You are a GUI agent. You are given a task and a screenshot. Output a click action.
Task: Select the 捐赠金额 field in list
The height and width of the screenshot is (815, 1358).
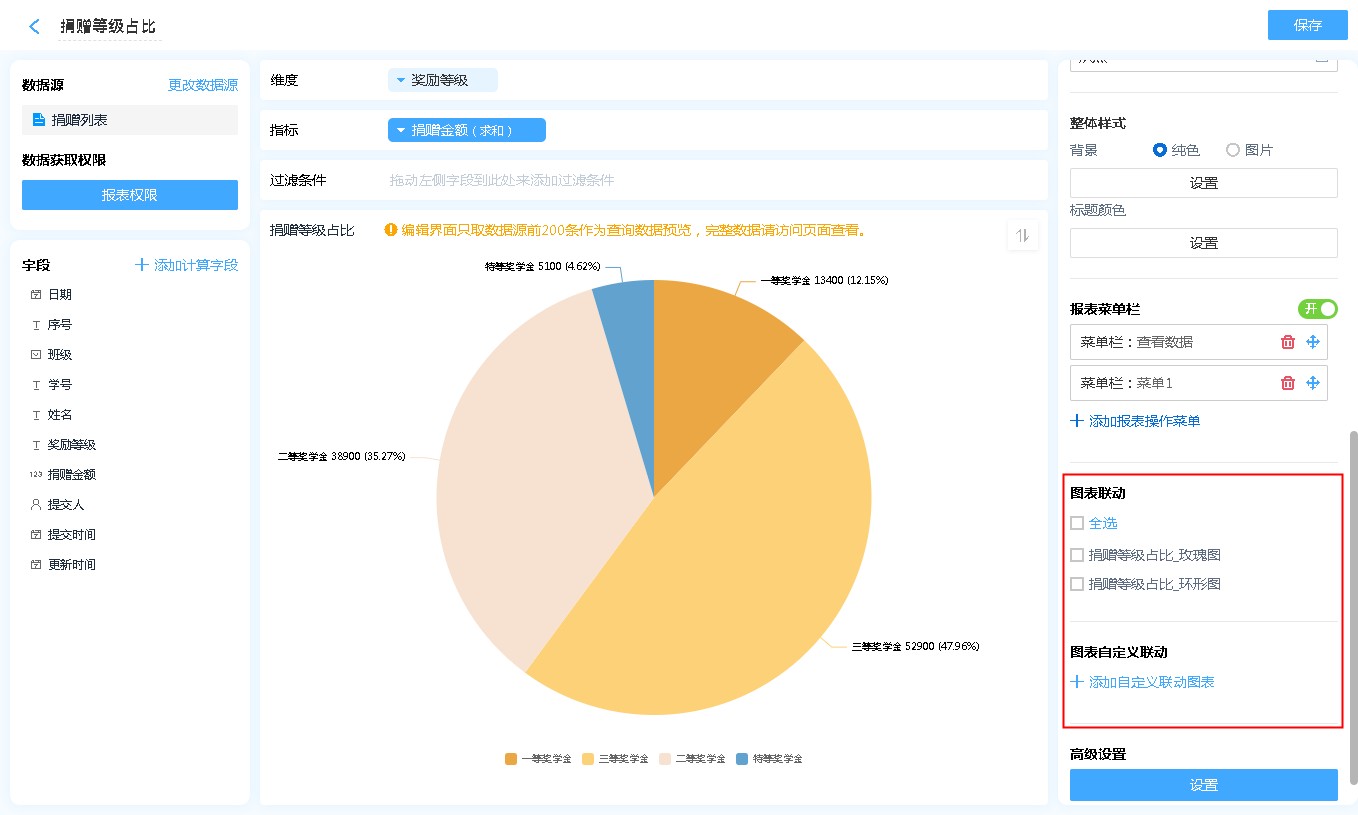[72, 475]
